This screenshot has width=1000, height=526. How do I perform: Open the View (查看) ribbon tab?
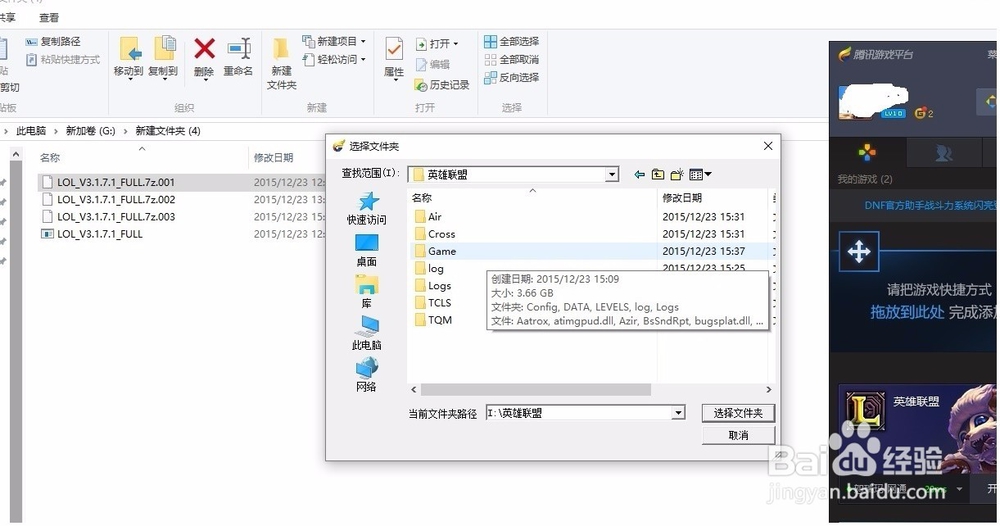click(x=48, y=18)
